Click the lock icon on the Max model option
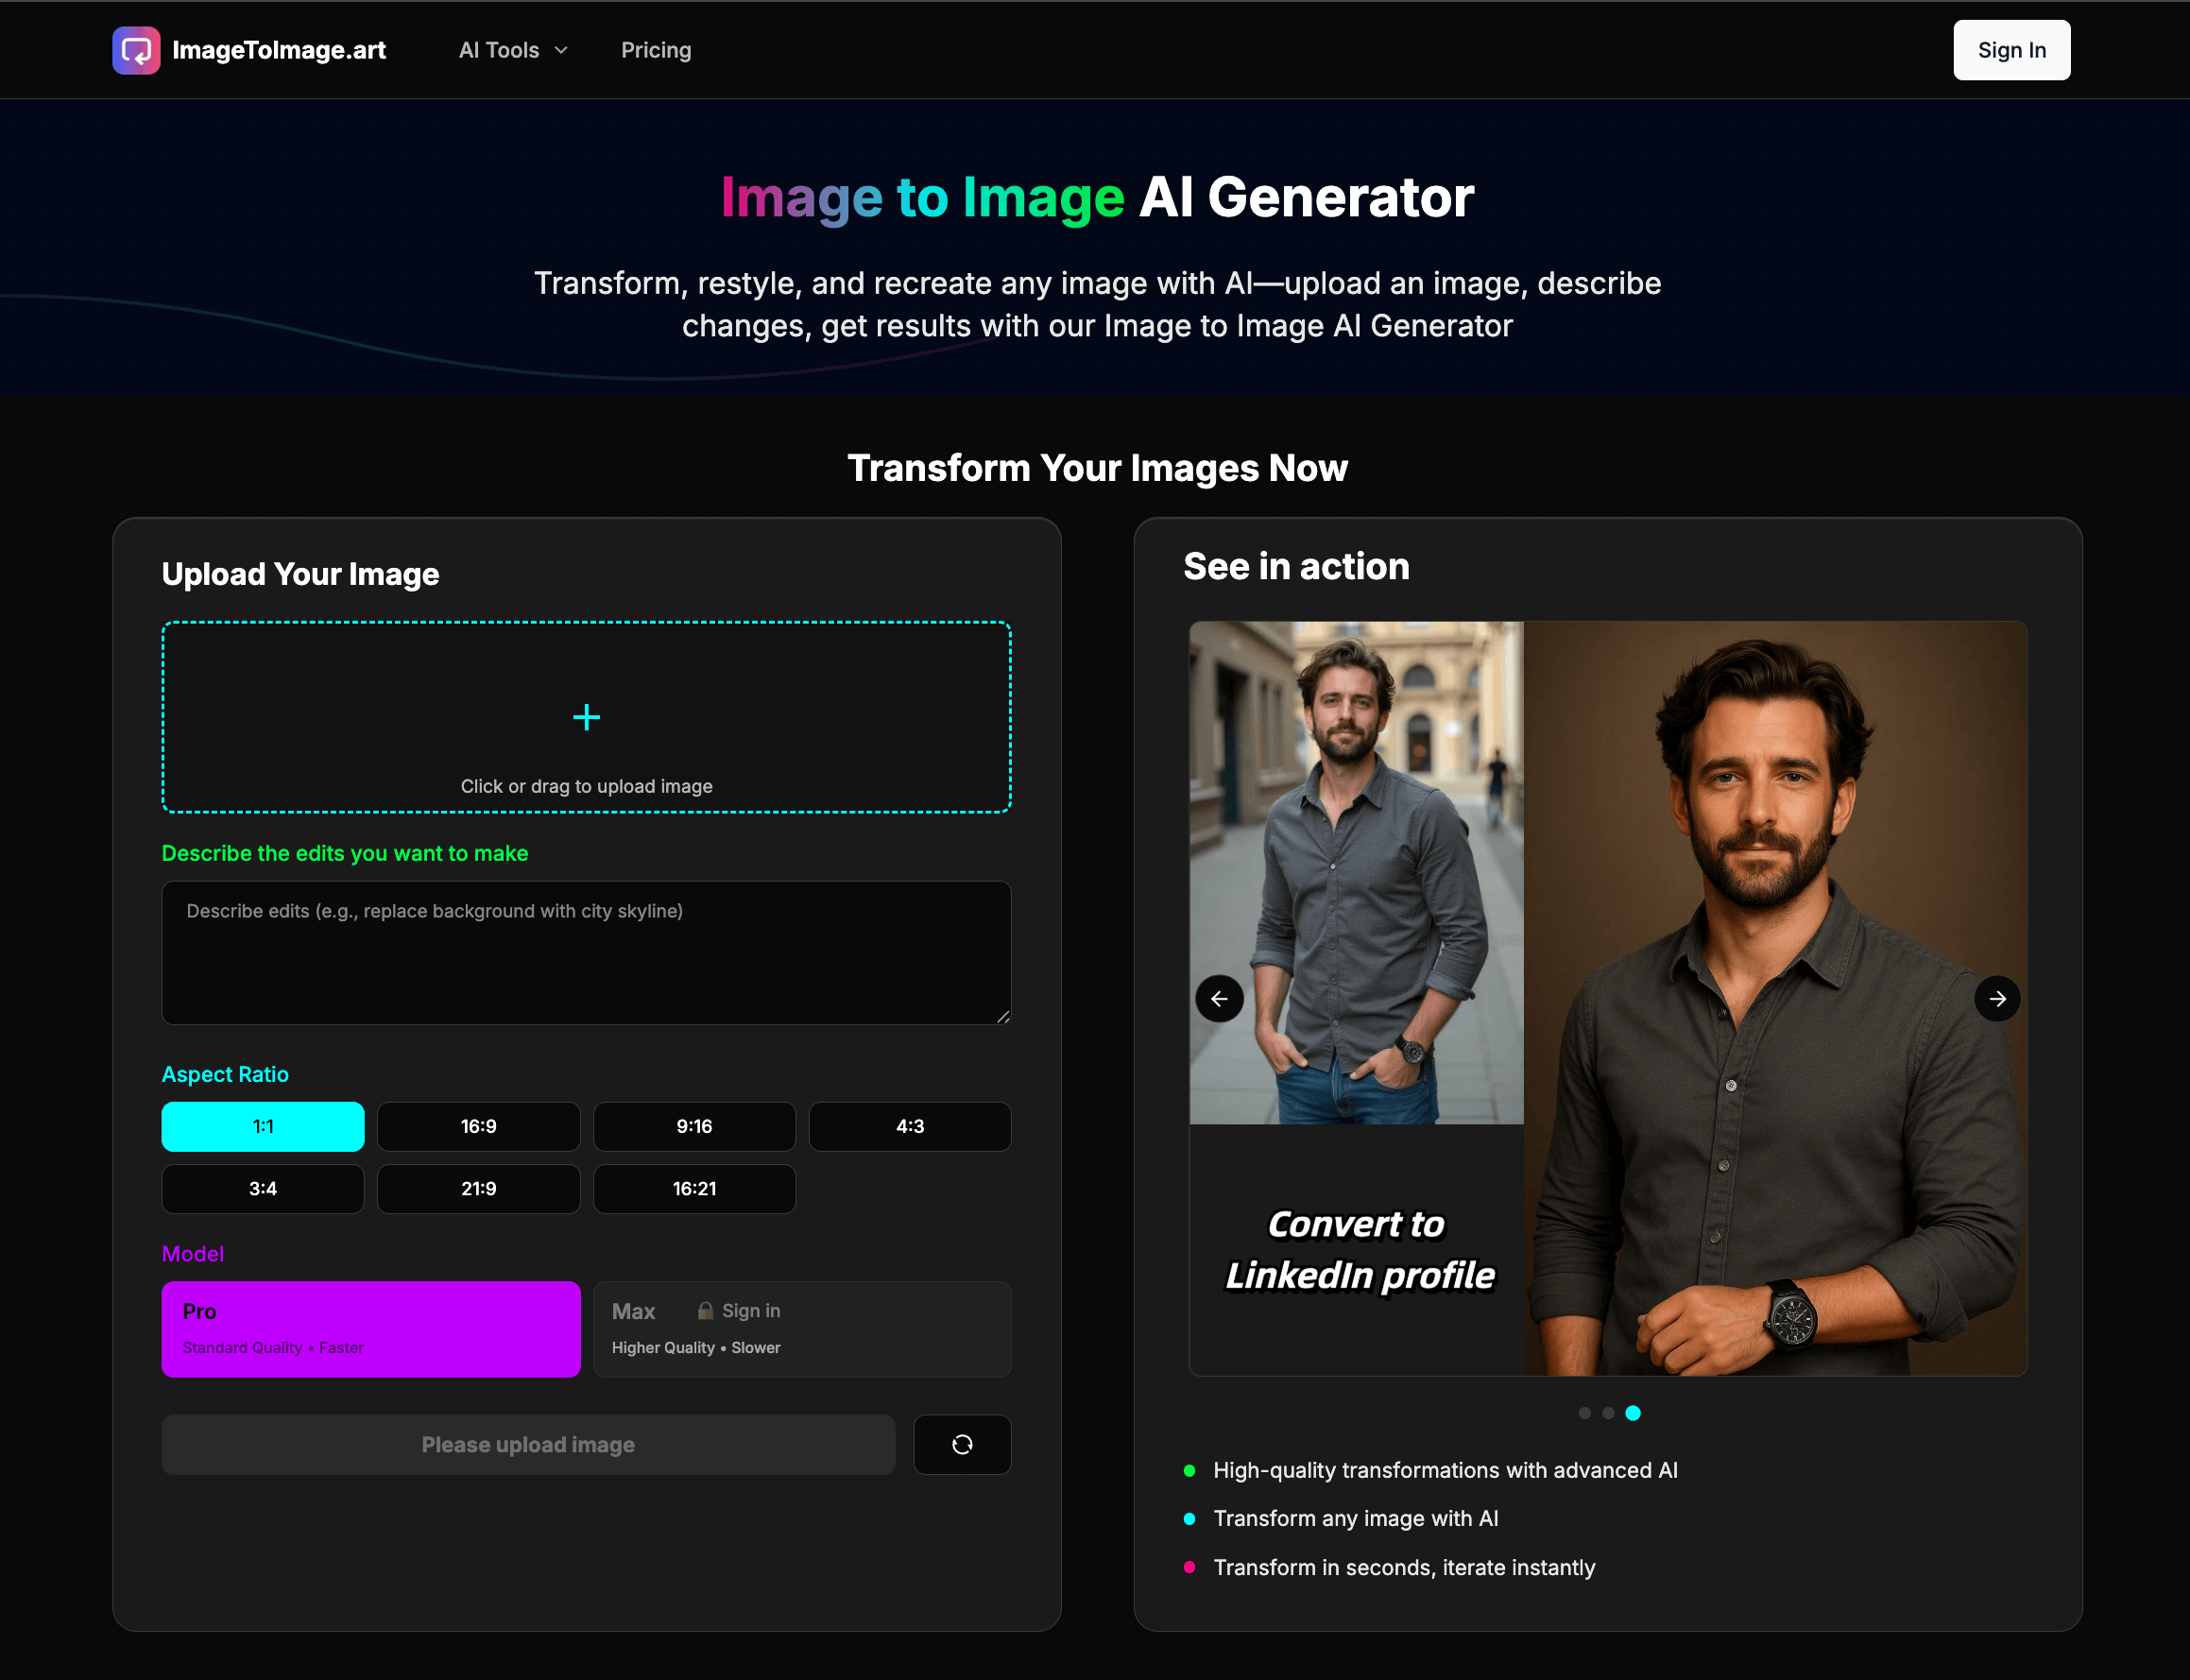The height and width of the screenshot is (1680, 2190). pos(704,1310)
